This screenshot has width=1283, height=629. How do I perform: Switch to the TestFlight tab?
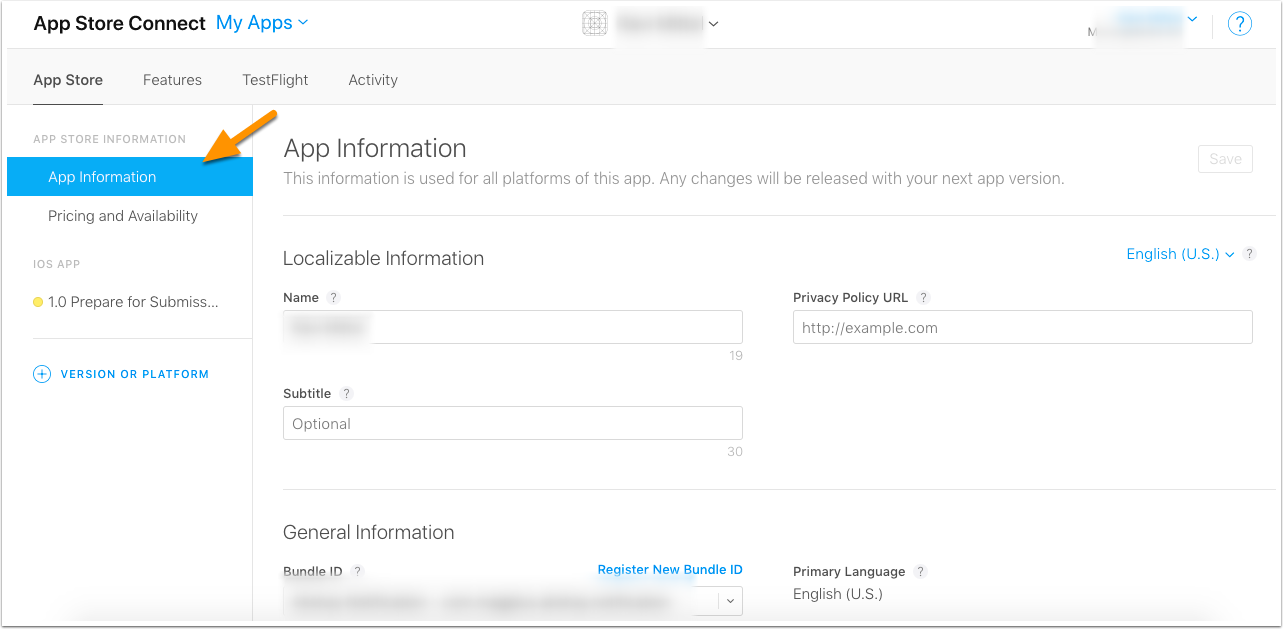275,80
